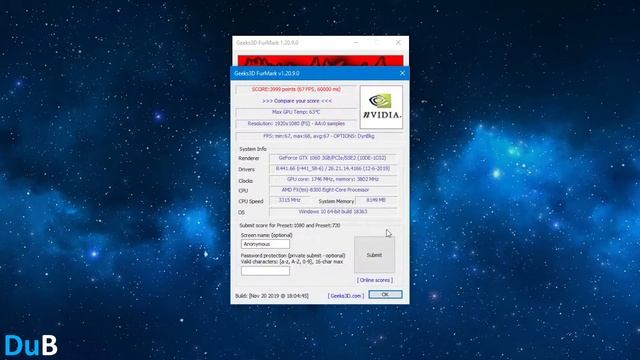
Task: Focus the password protection input field
Action: (265, 271)
